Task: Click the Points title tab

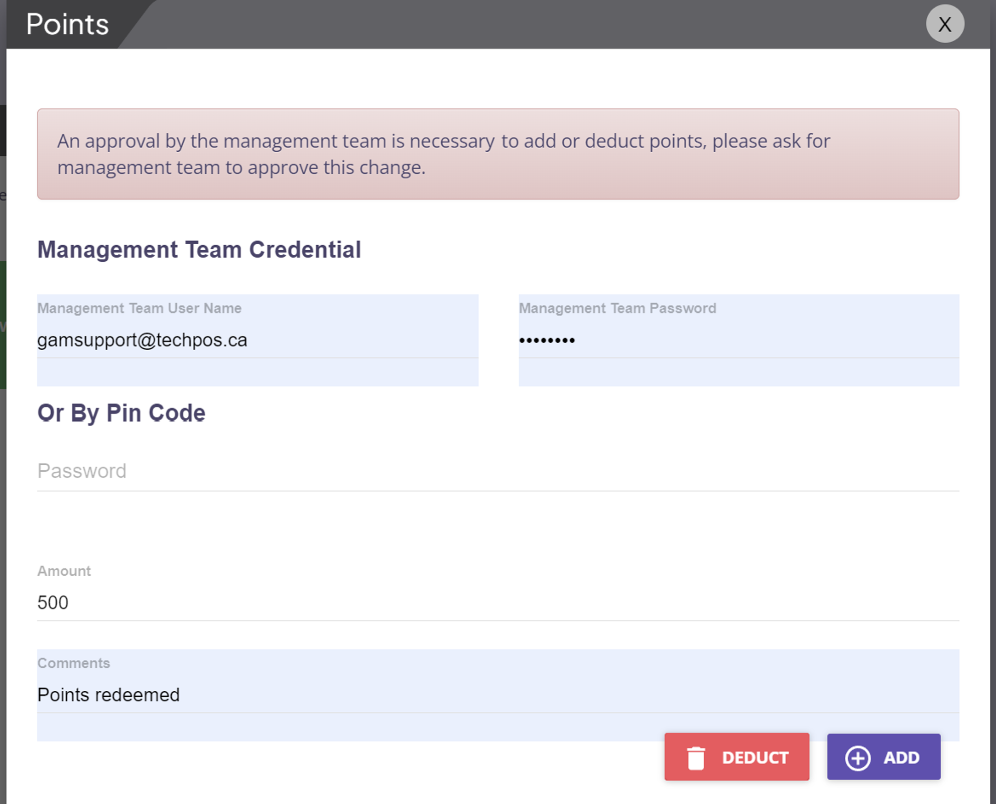Action: pyautogui.click(x=68, y=24)
